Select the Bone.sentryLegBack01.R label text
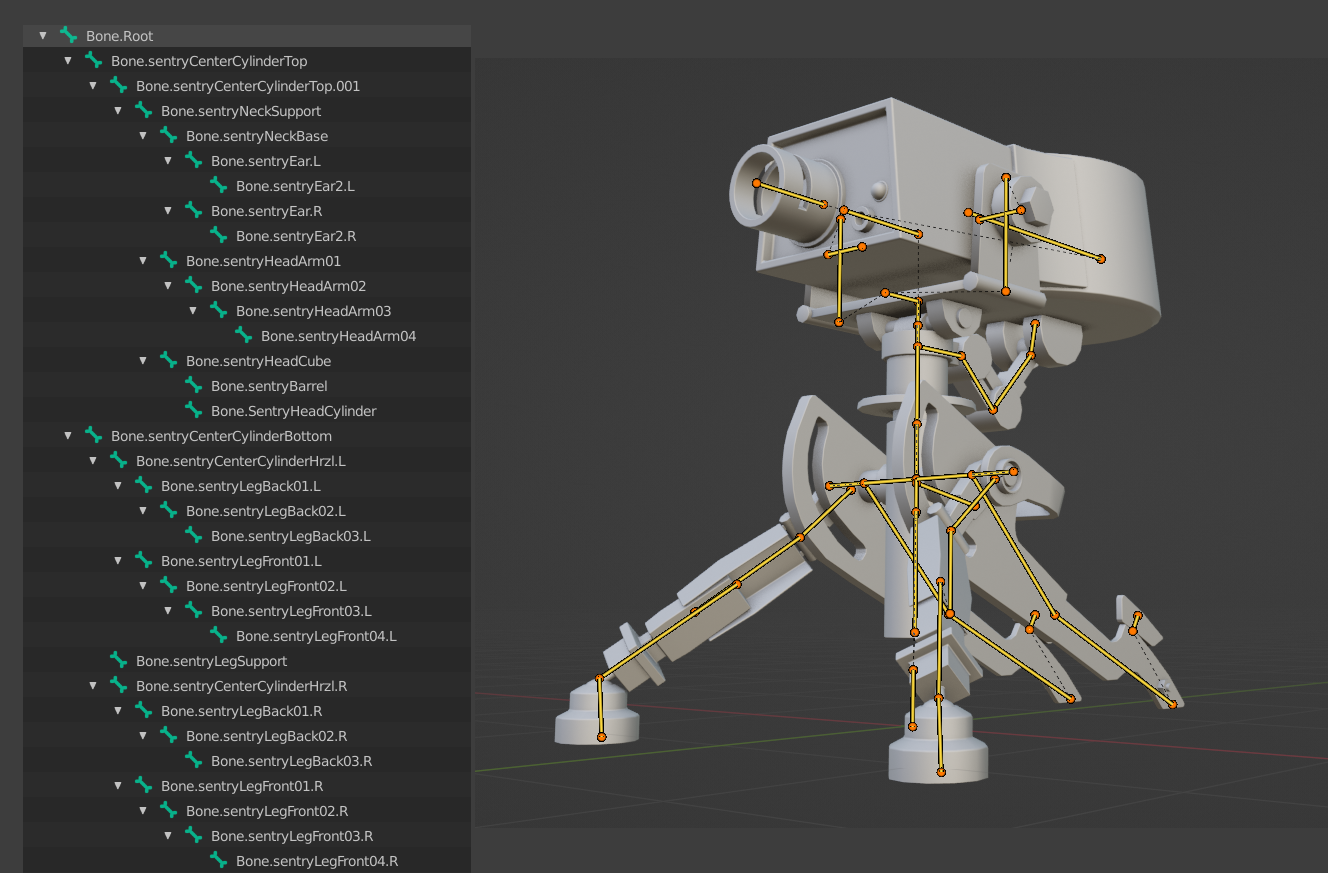Image resolution: width=1328 pixels, height=873 pixels. coord(242,711)
